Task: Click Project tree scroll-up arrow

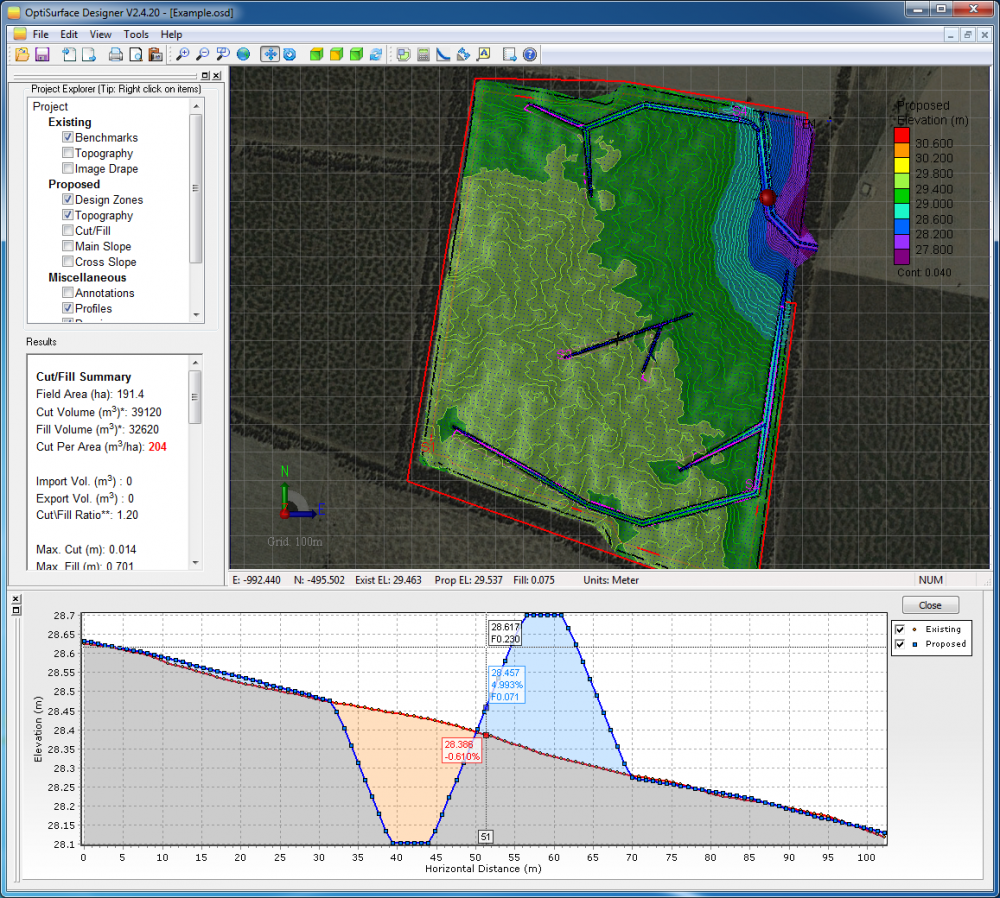Action: [196, 106]
